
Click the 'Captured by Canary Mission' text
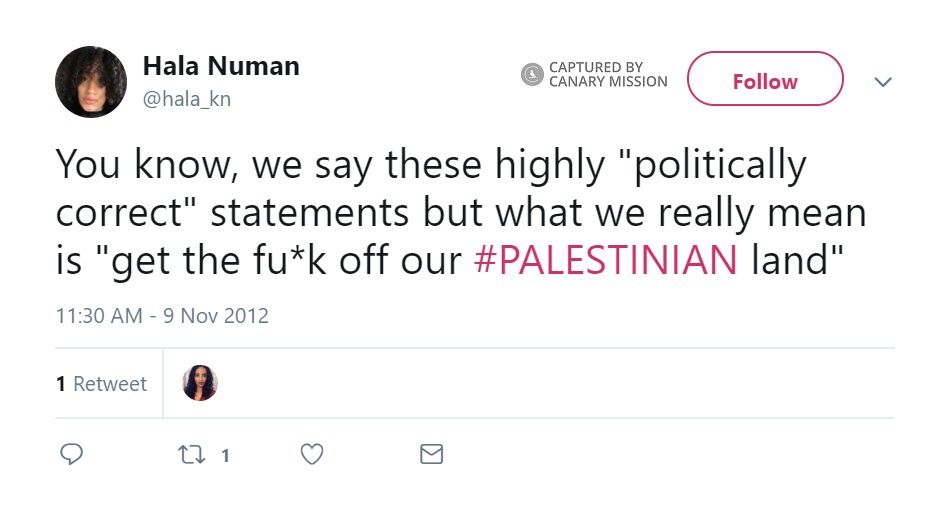point(607,75)
